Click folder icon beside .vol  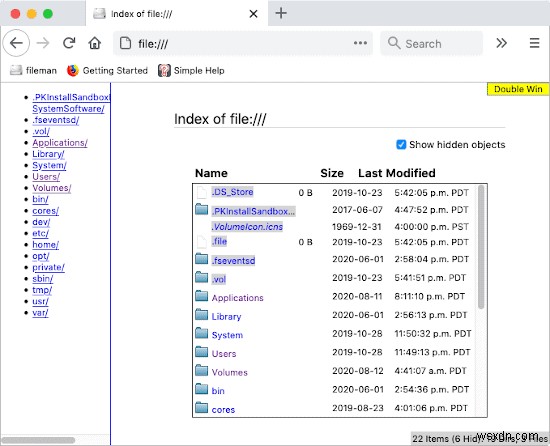coord(202,277)
